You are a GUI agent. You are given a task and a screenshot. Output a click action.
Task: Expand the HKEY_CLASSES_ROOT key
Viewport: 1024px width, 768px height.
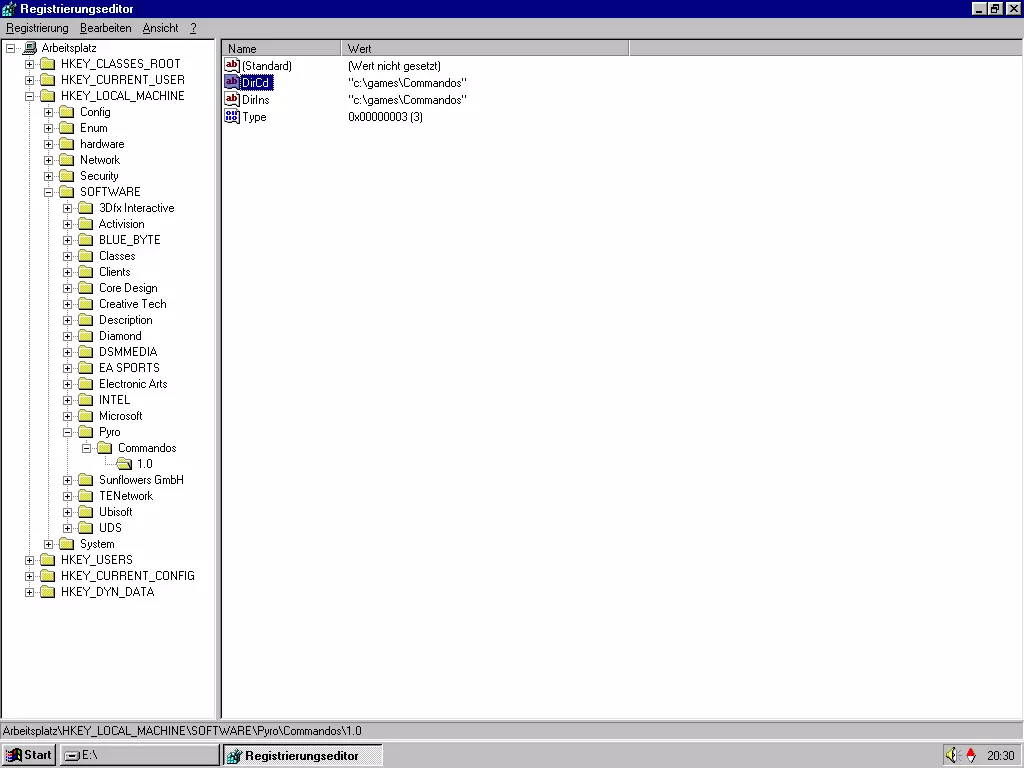(x=29, y=64)
